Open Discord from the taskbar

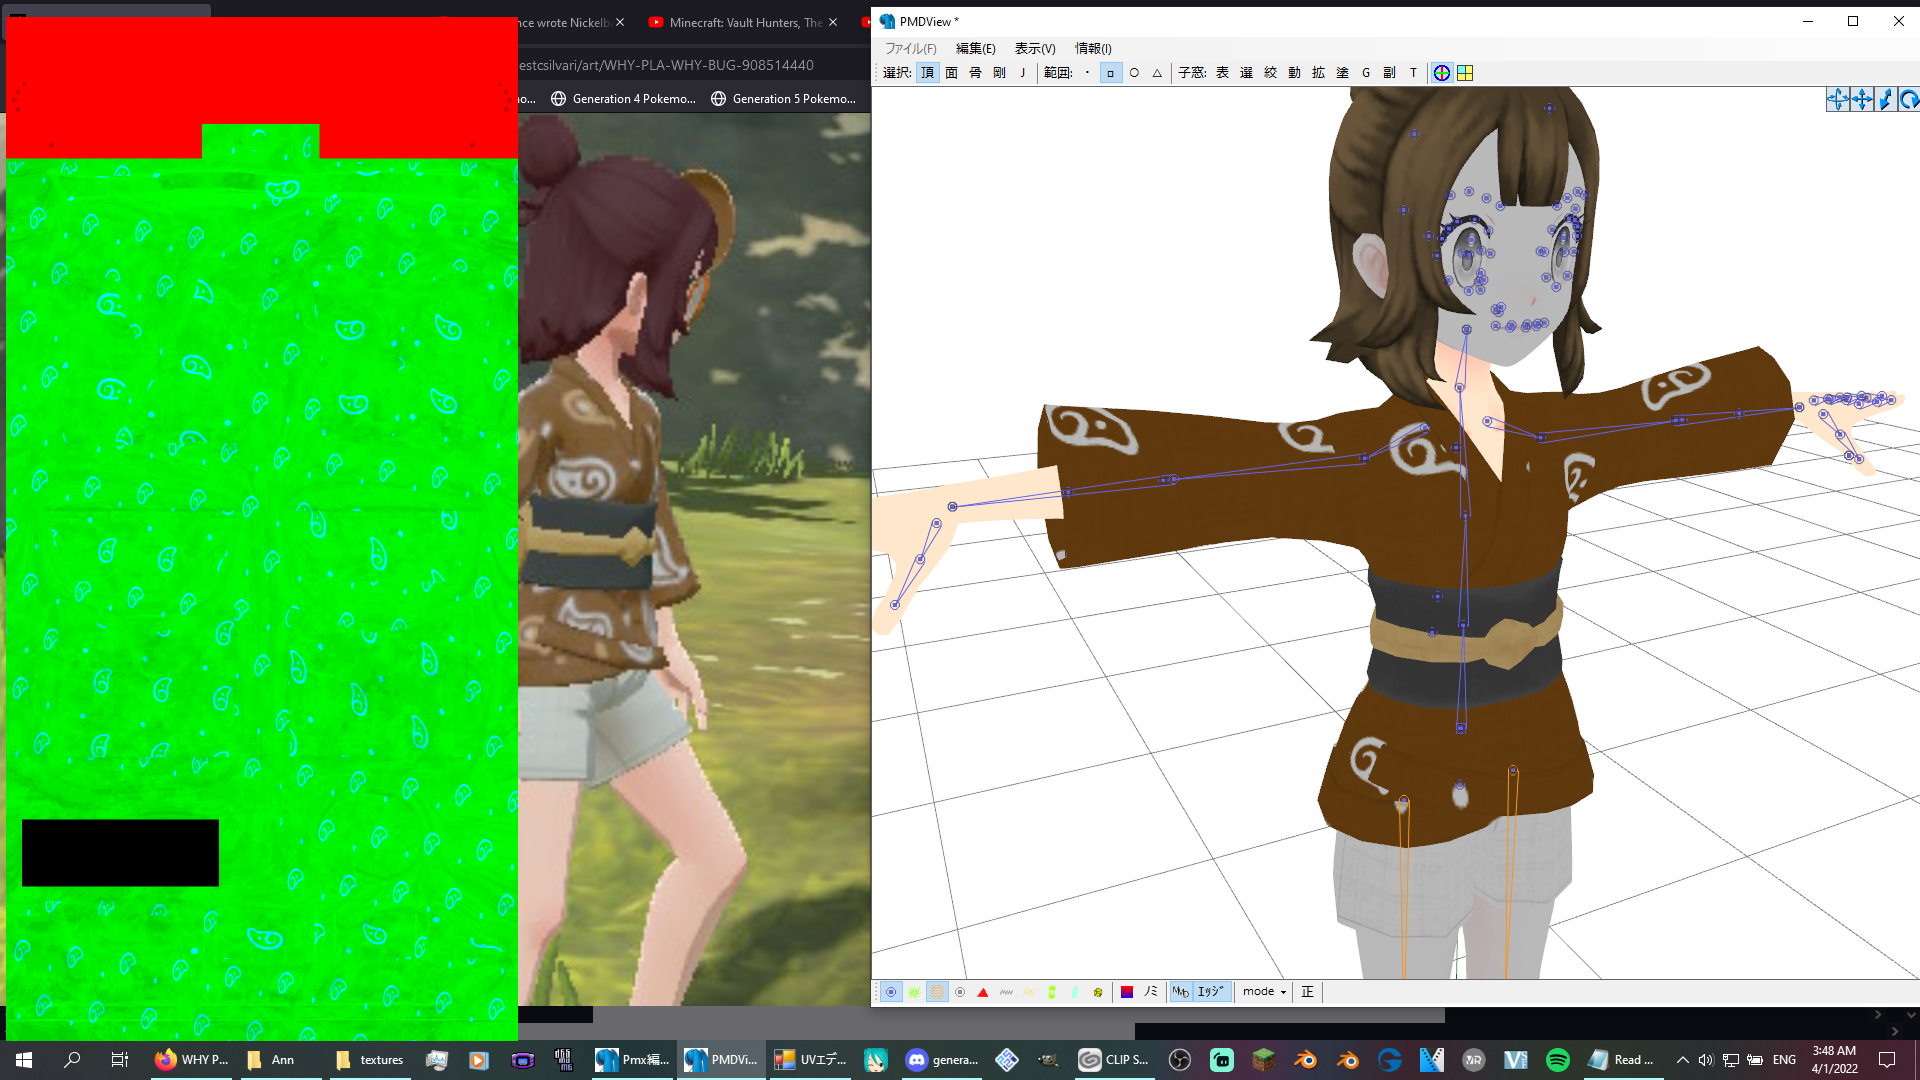(942, 1060)
